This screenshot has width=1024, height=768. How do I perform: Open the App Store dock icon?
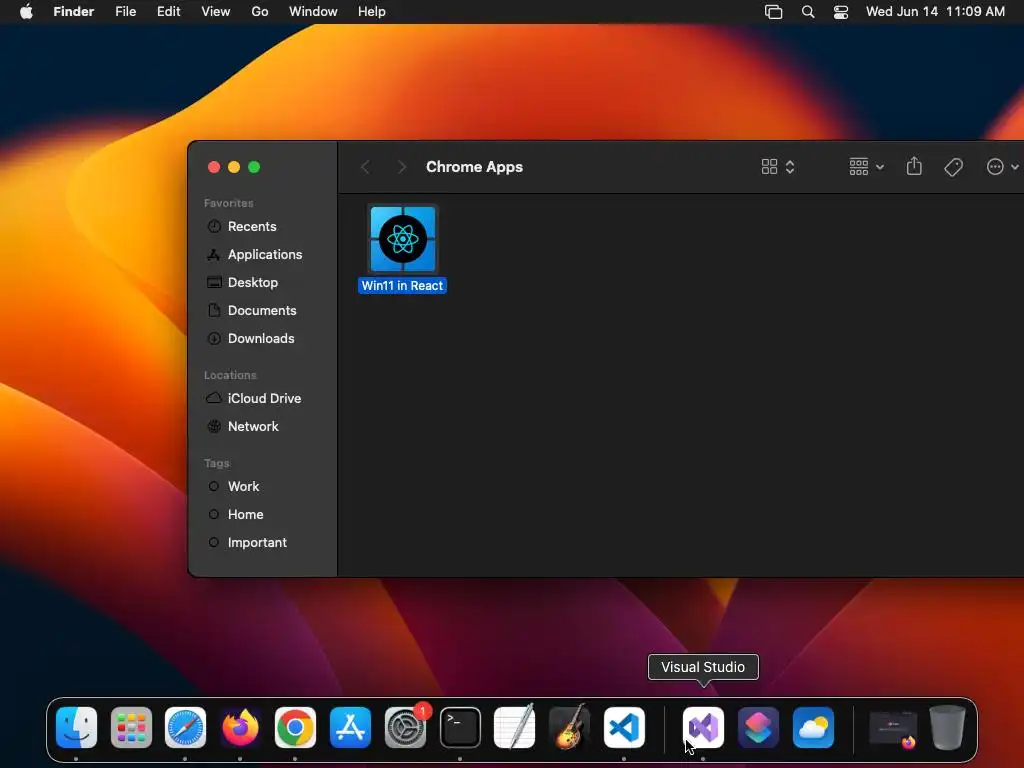click(x=350, y=728)
